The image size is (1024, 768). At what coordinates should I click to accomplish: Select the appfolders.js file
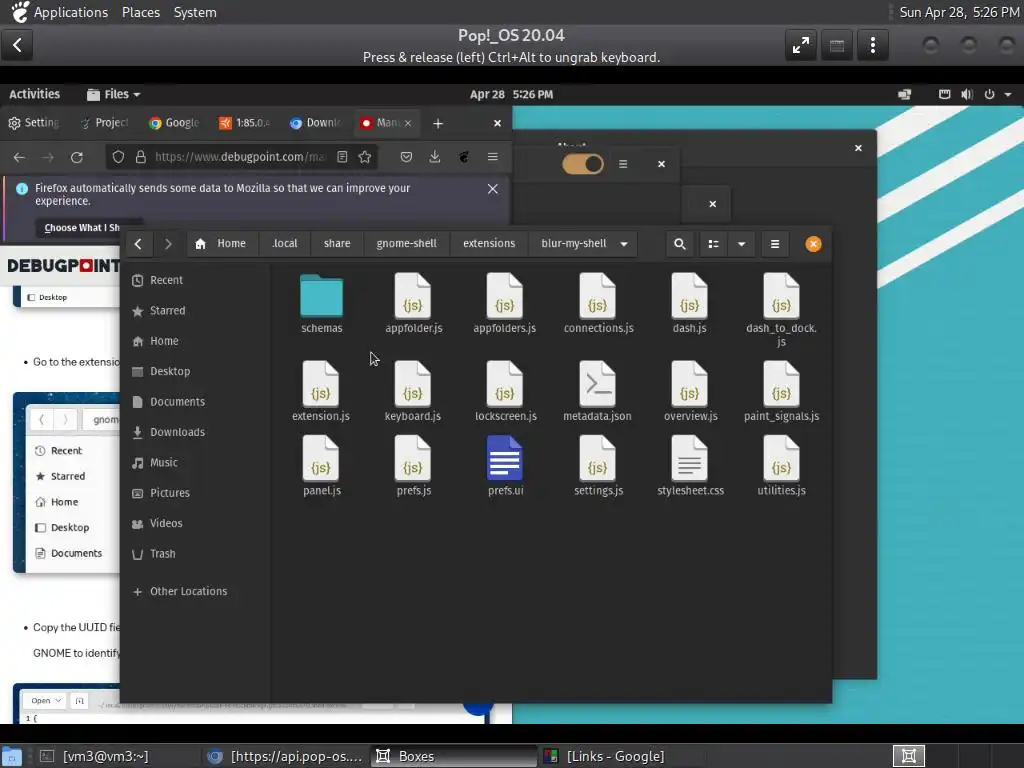pos(505,303)
